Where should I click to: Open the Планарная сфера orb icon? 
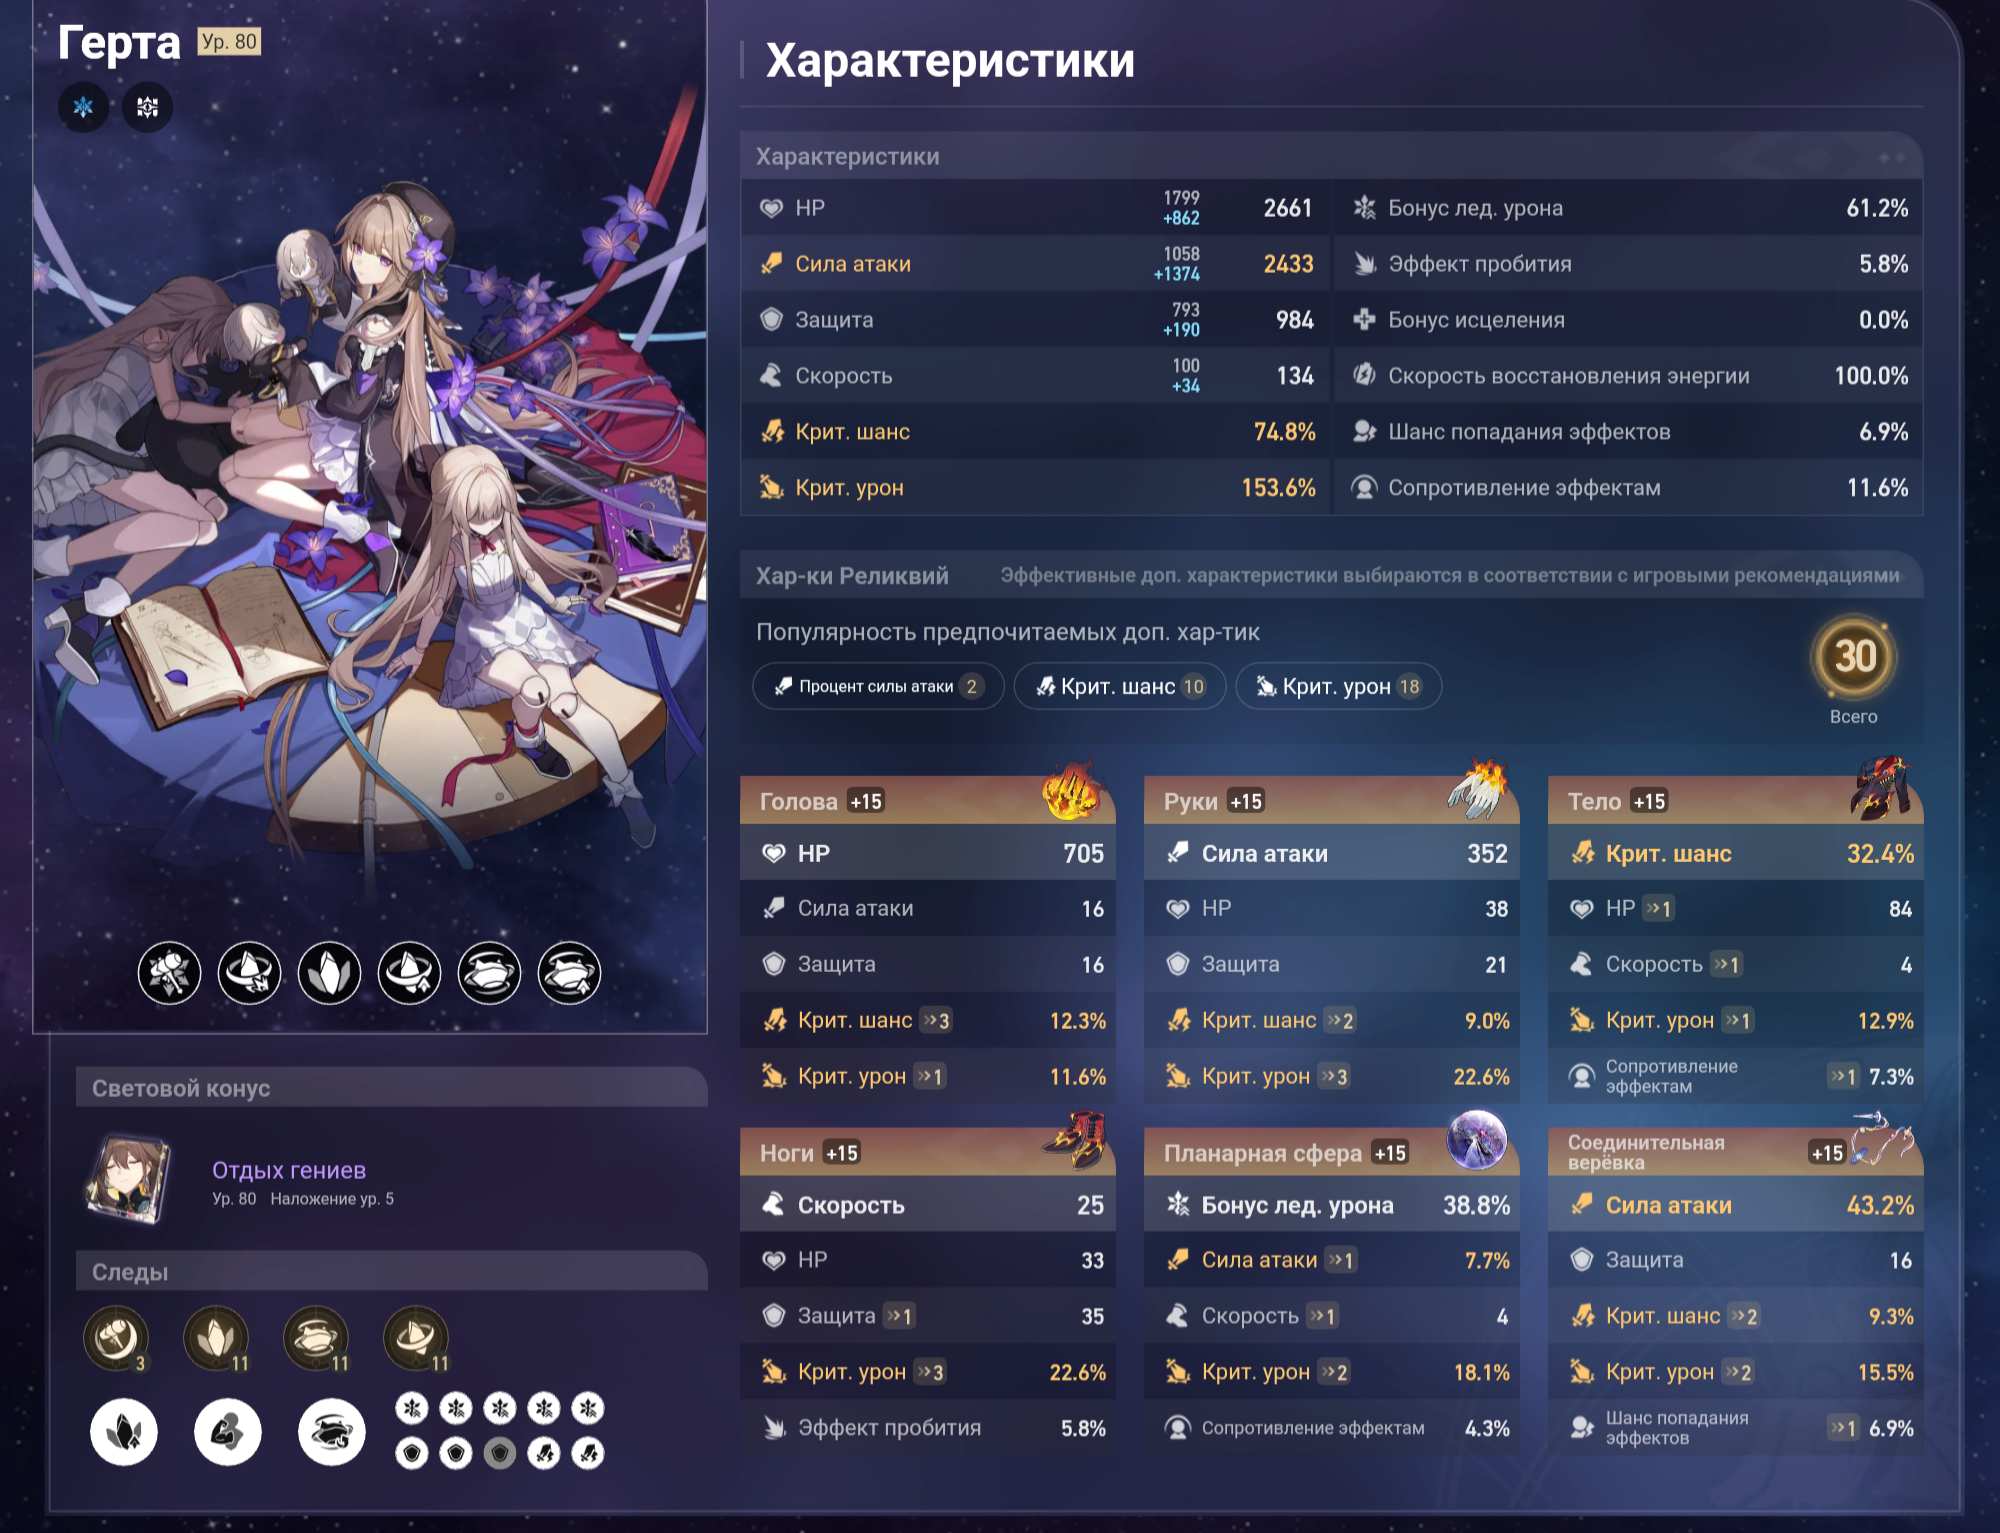(x=1477, y=1140)
